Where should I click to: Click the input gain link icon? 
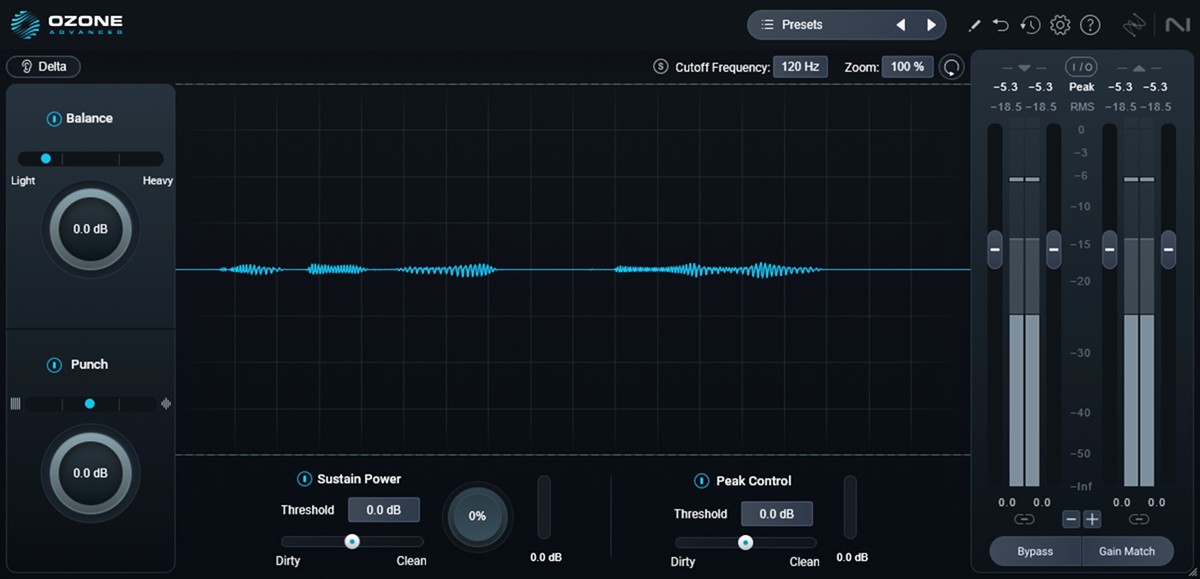[x=1024, y=519]
